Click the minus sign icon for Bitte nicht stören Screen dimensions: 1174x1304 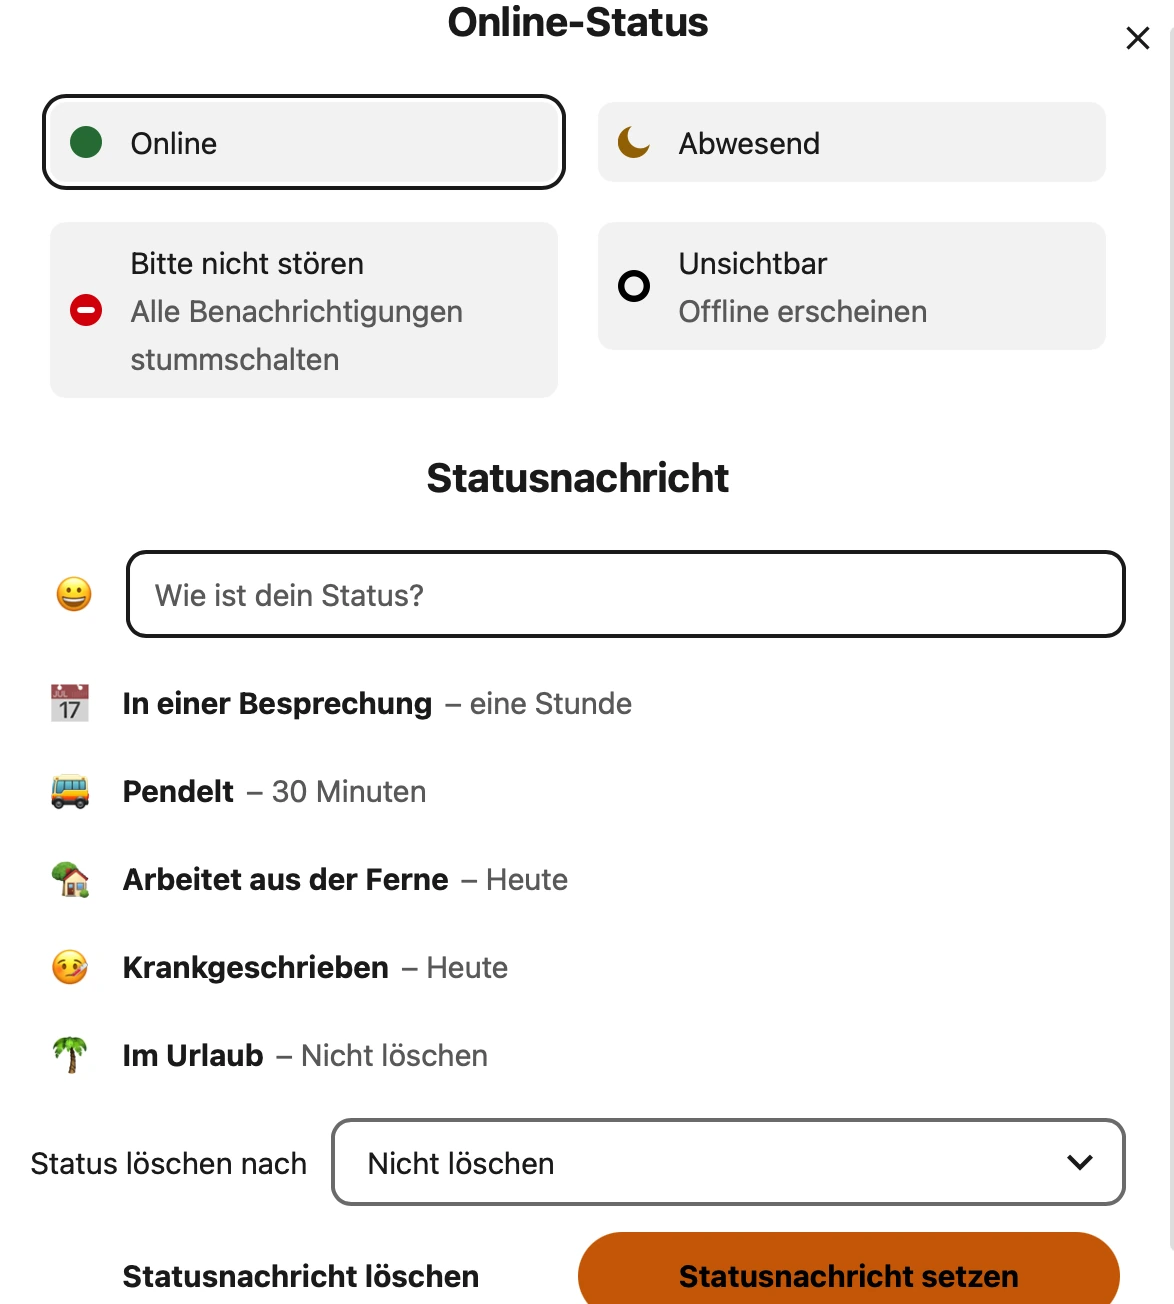[x=87, y=311]
